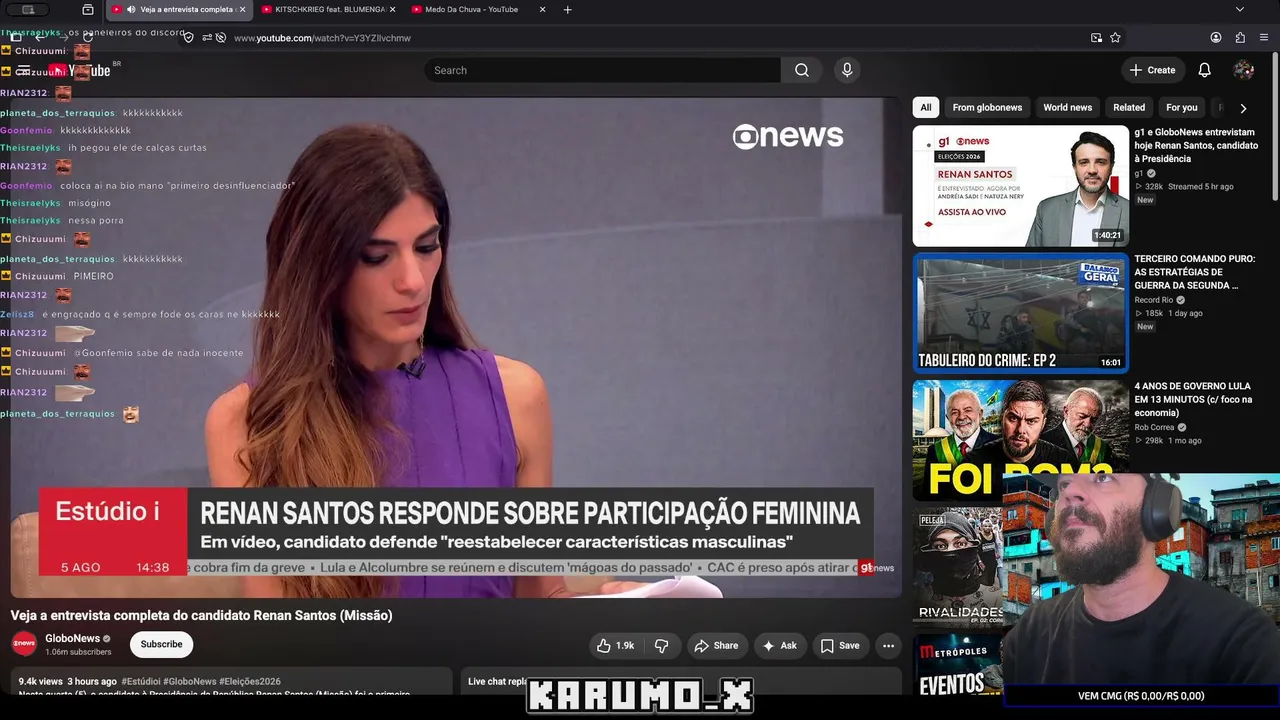Open more actions ellipsis below video
The width and height of the screenshot is (1280, 720).
pos(888,646)
